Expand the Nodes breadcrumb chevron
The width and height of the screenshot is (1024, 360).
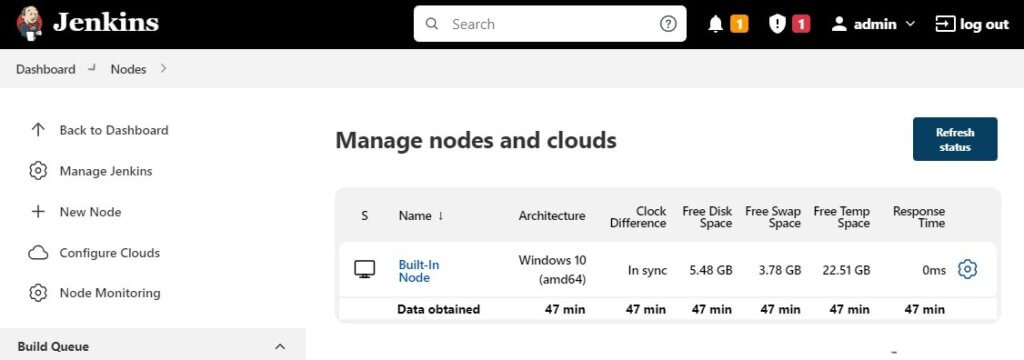point(163,68)
